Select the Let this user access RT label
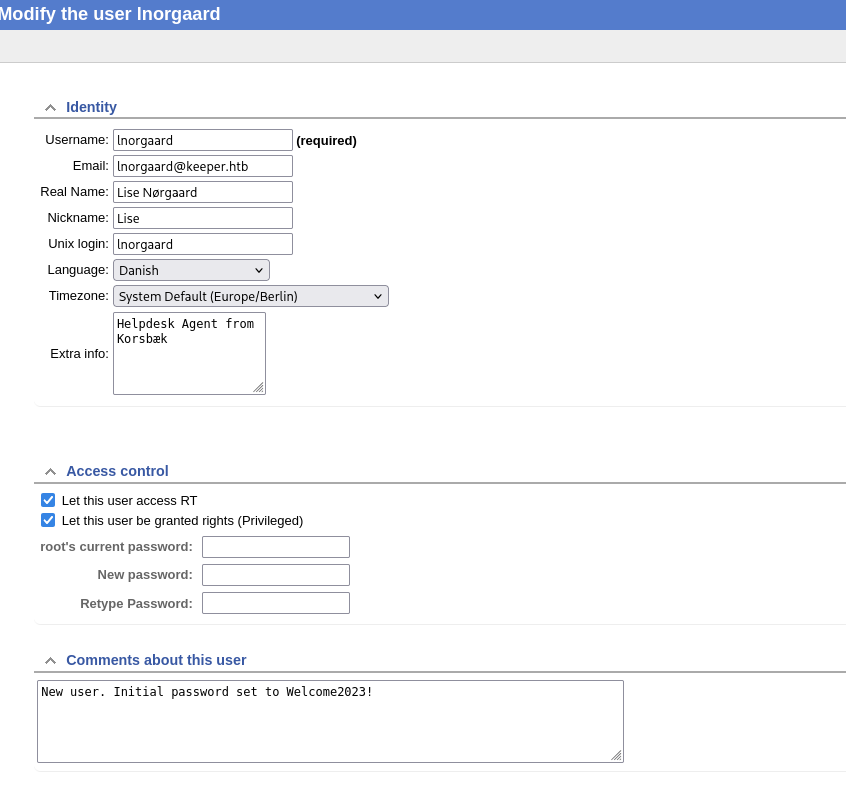This screenshot has width=846, height=806. [129, 501]
